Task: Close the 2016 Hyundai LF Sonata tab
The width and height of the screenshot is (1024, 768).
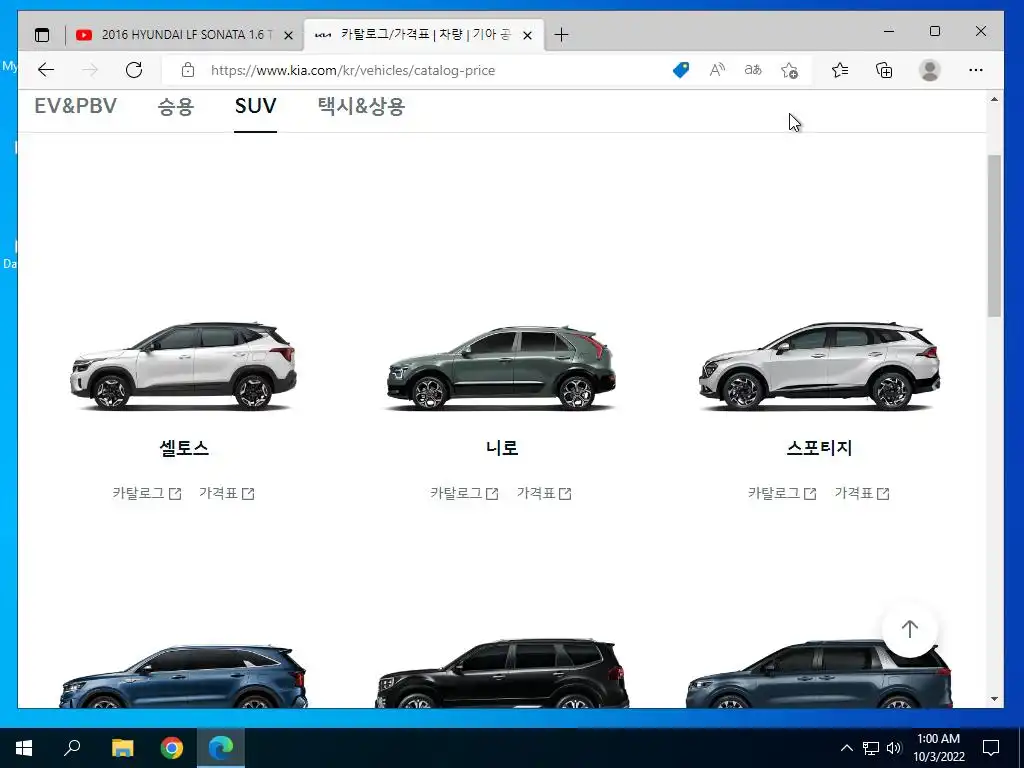Action: tap(288, 35)
